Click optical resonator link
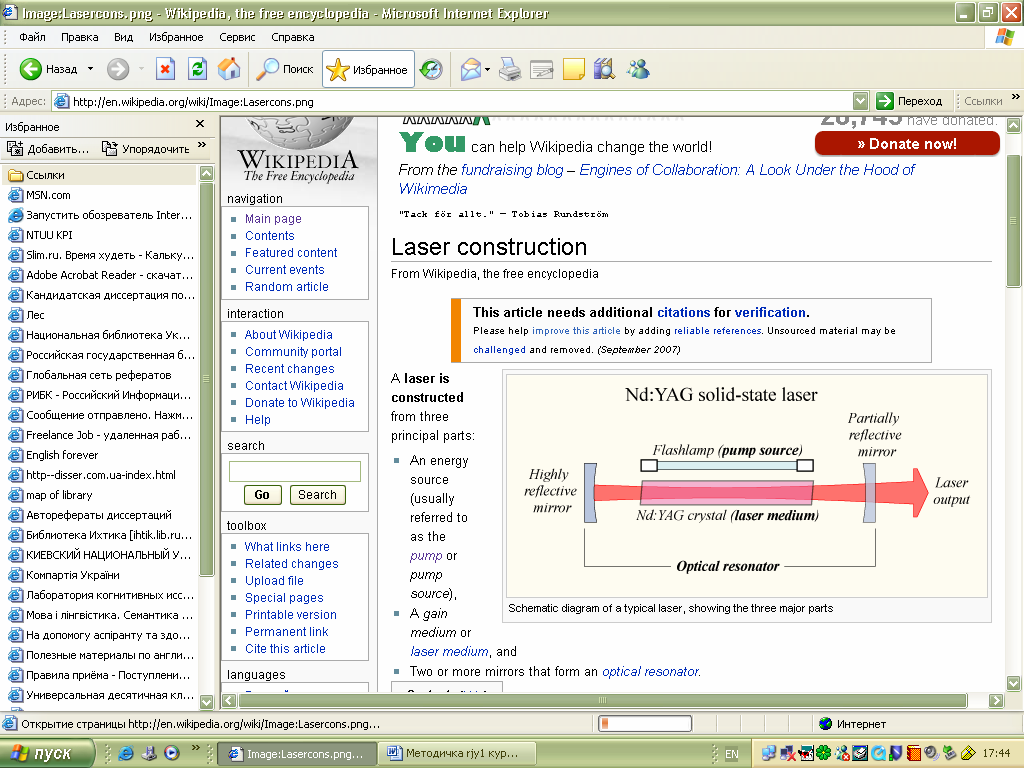 650,671
